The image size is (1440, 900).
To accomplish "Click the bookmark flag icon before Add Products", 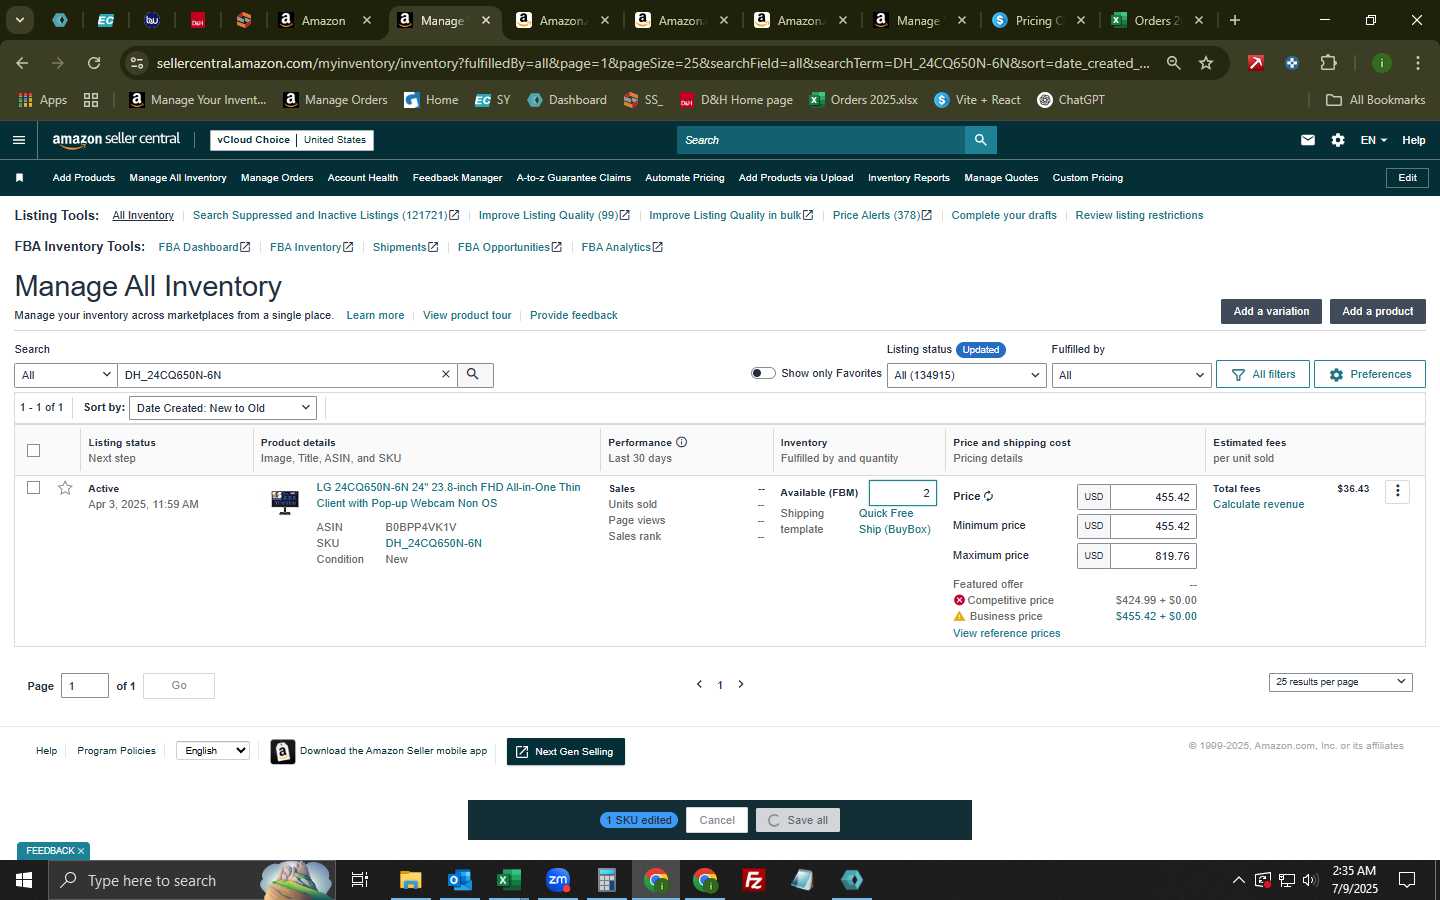I will click(x=19, y=178).
